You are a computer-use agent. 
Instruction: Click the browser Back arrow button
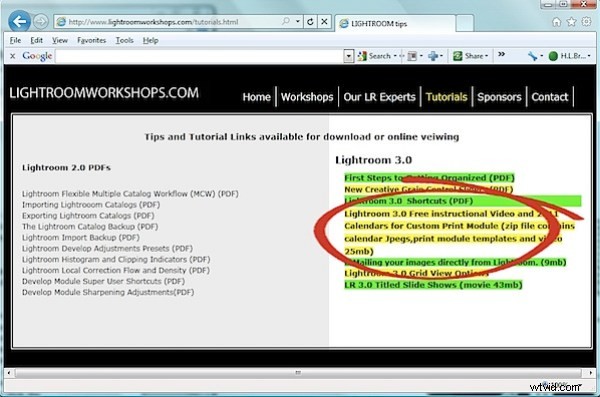point(19,21)
